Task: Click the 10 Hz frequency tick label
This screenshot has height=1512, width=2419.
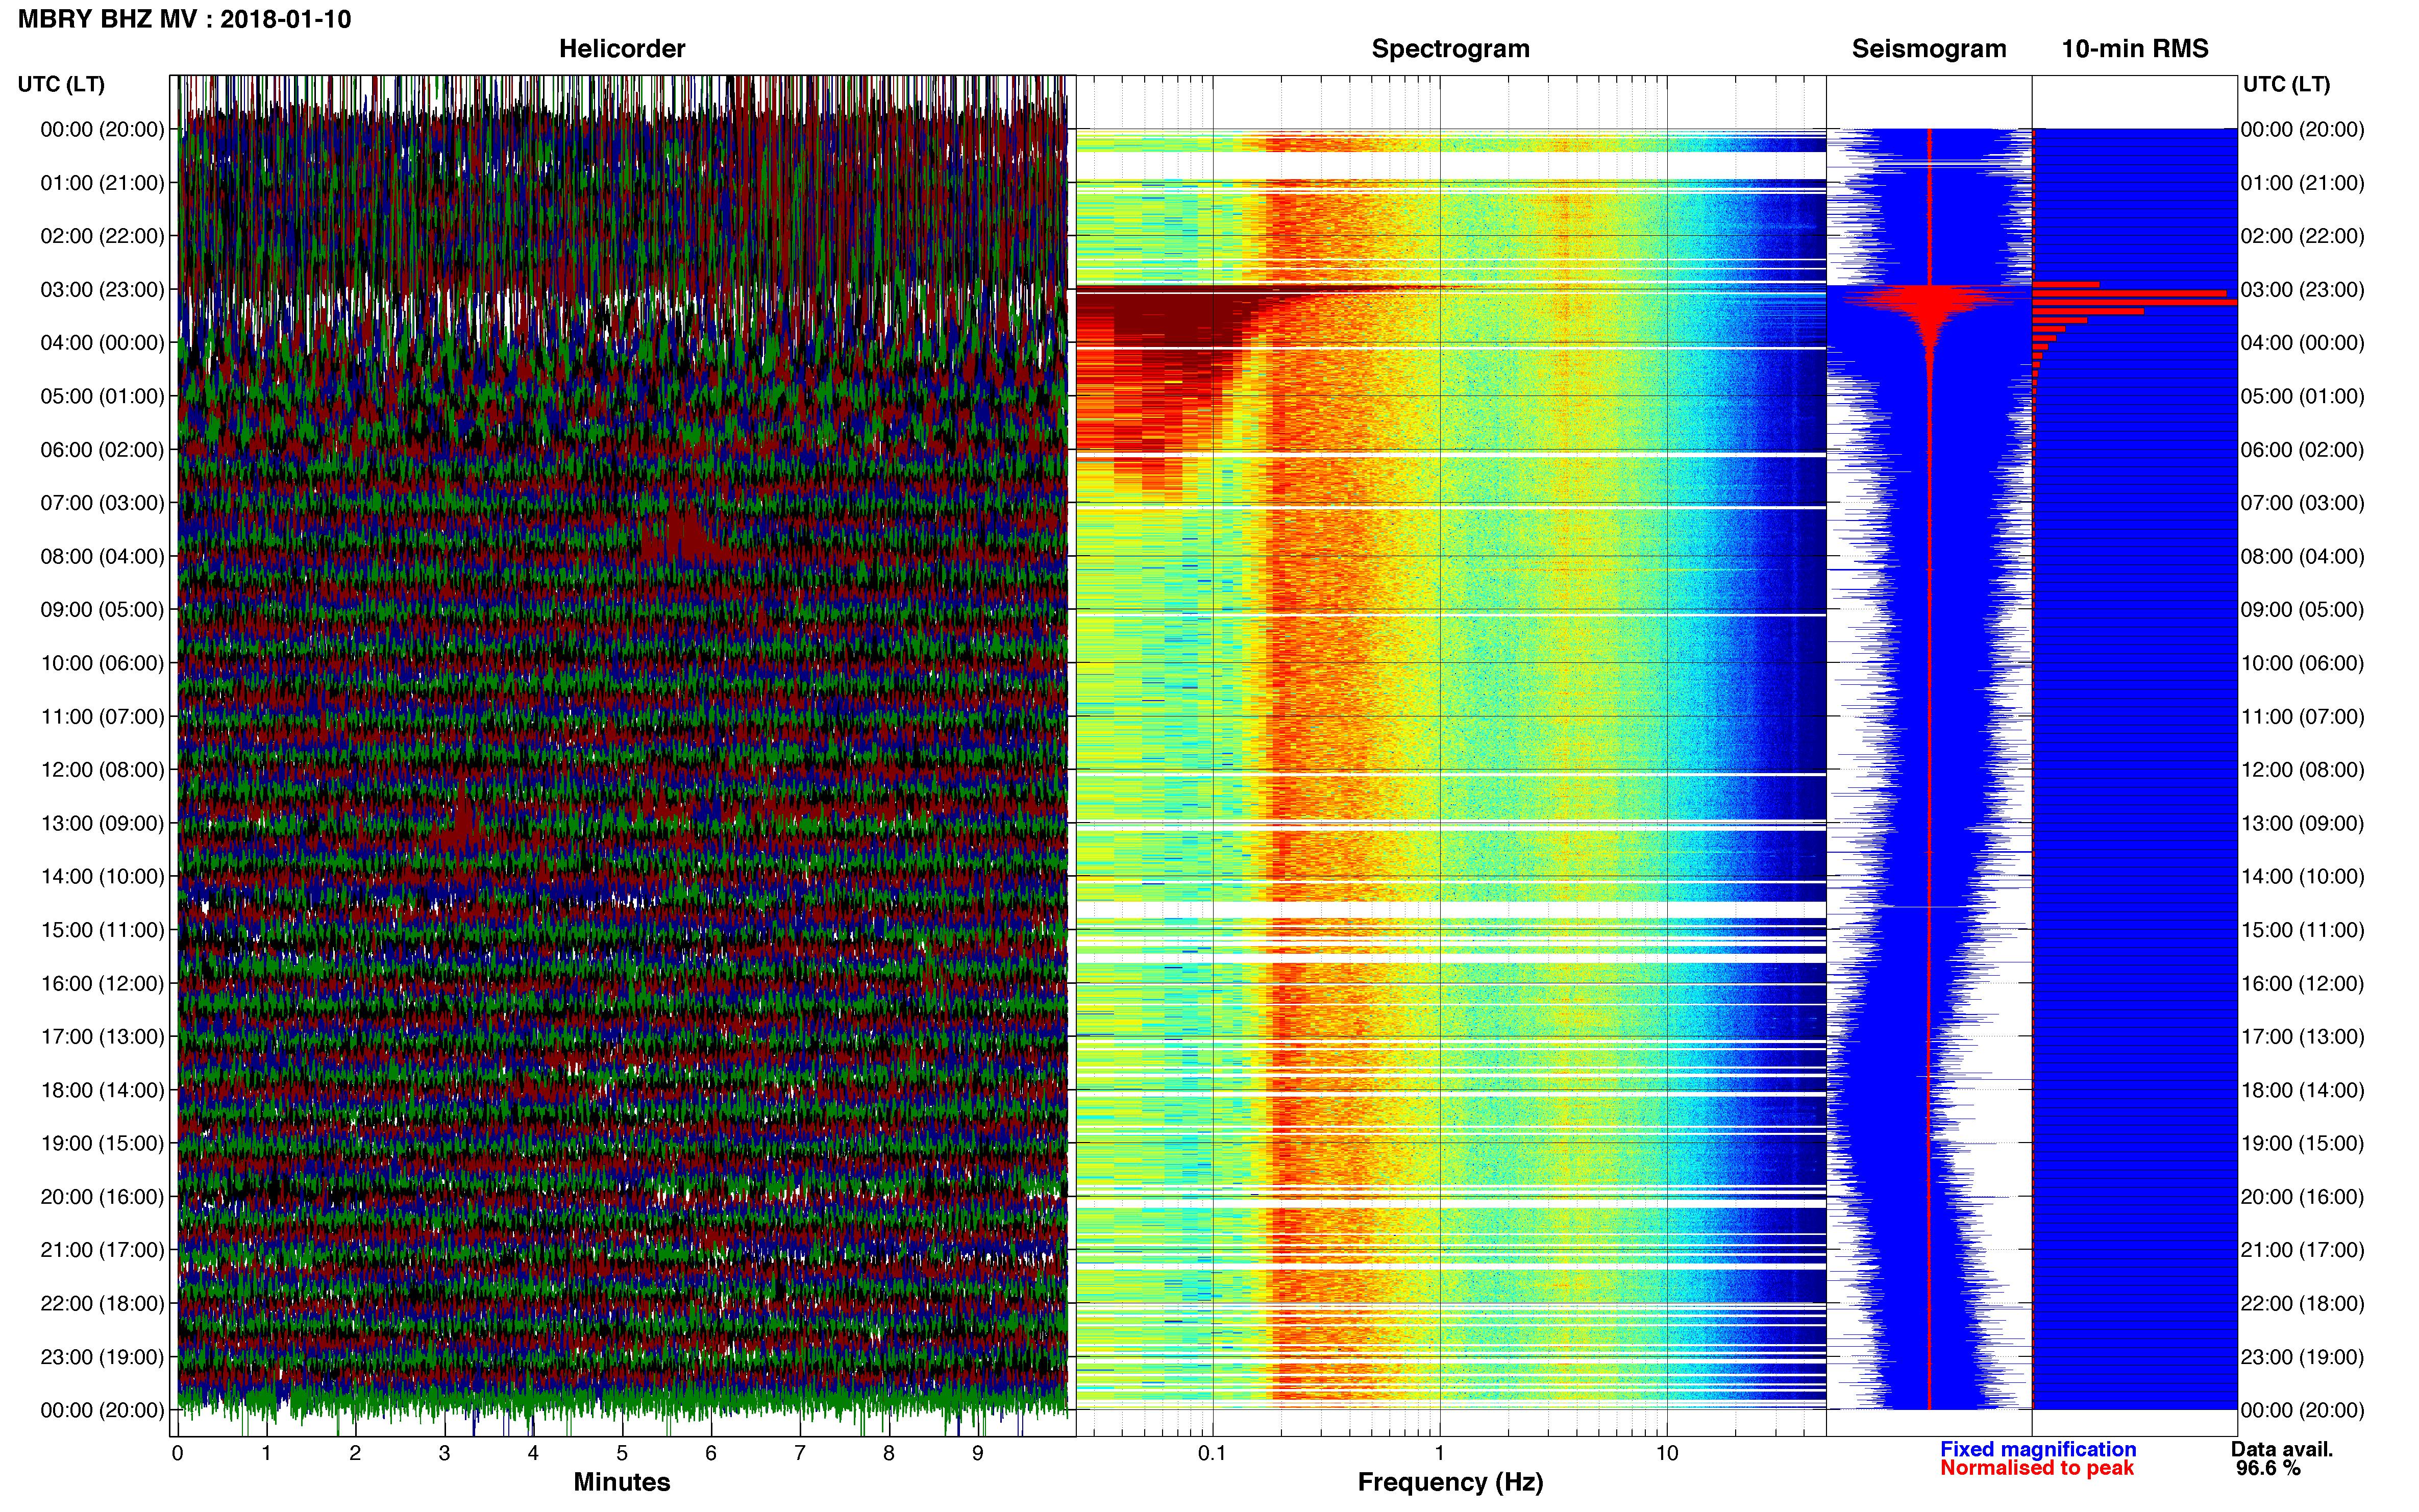Action: click(1667, 1454)
